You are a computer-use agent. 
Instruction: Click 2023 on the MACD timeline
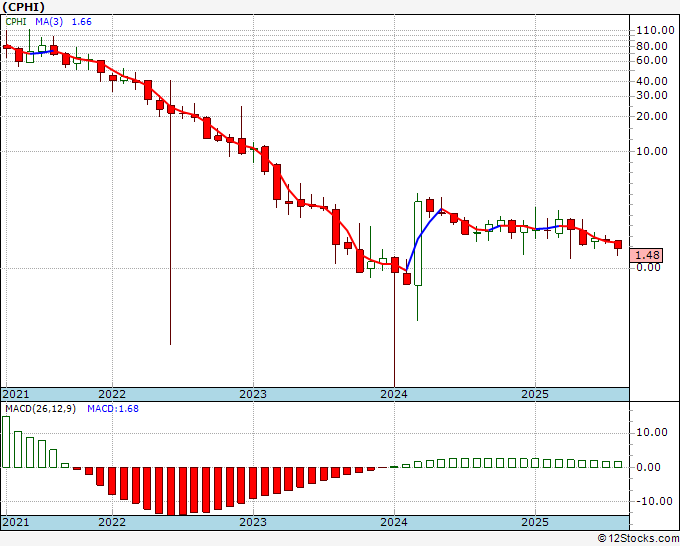point(253,522)
